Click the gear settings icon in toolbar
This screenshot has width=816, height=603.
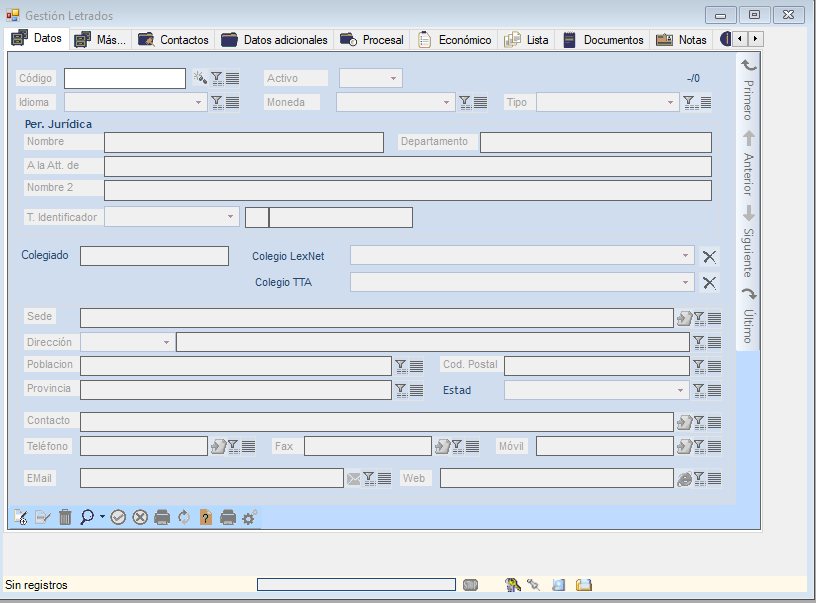click(x=250, y=517)
